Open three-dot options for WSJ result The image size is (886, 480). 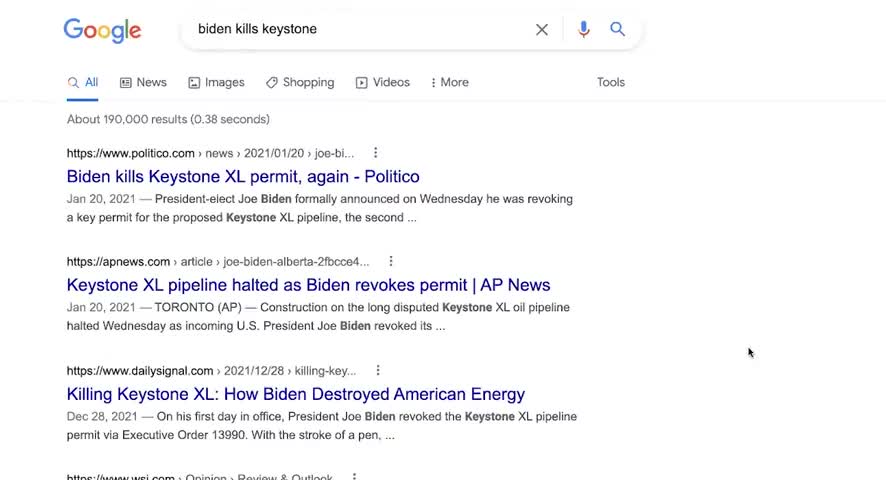pyautogui.click(x=354, y=477)
